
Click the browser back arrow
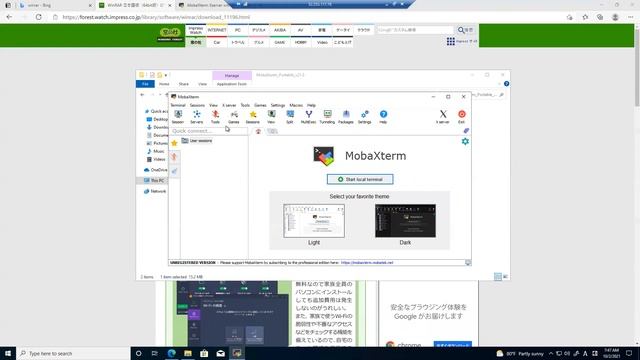click(9, 17)
